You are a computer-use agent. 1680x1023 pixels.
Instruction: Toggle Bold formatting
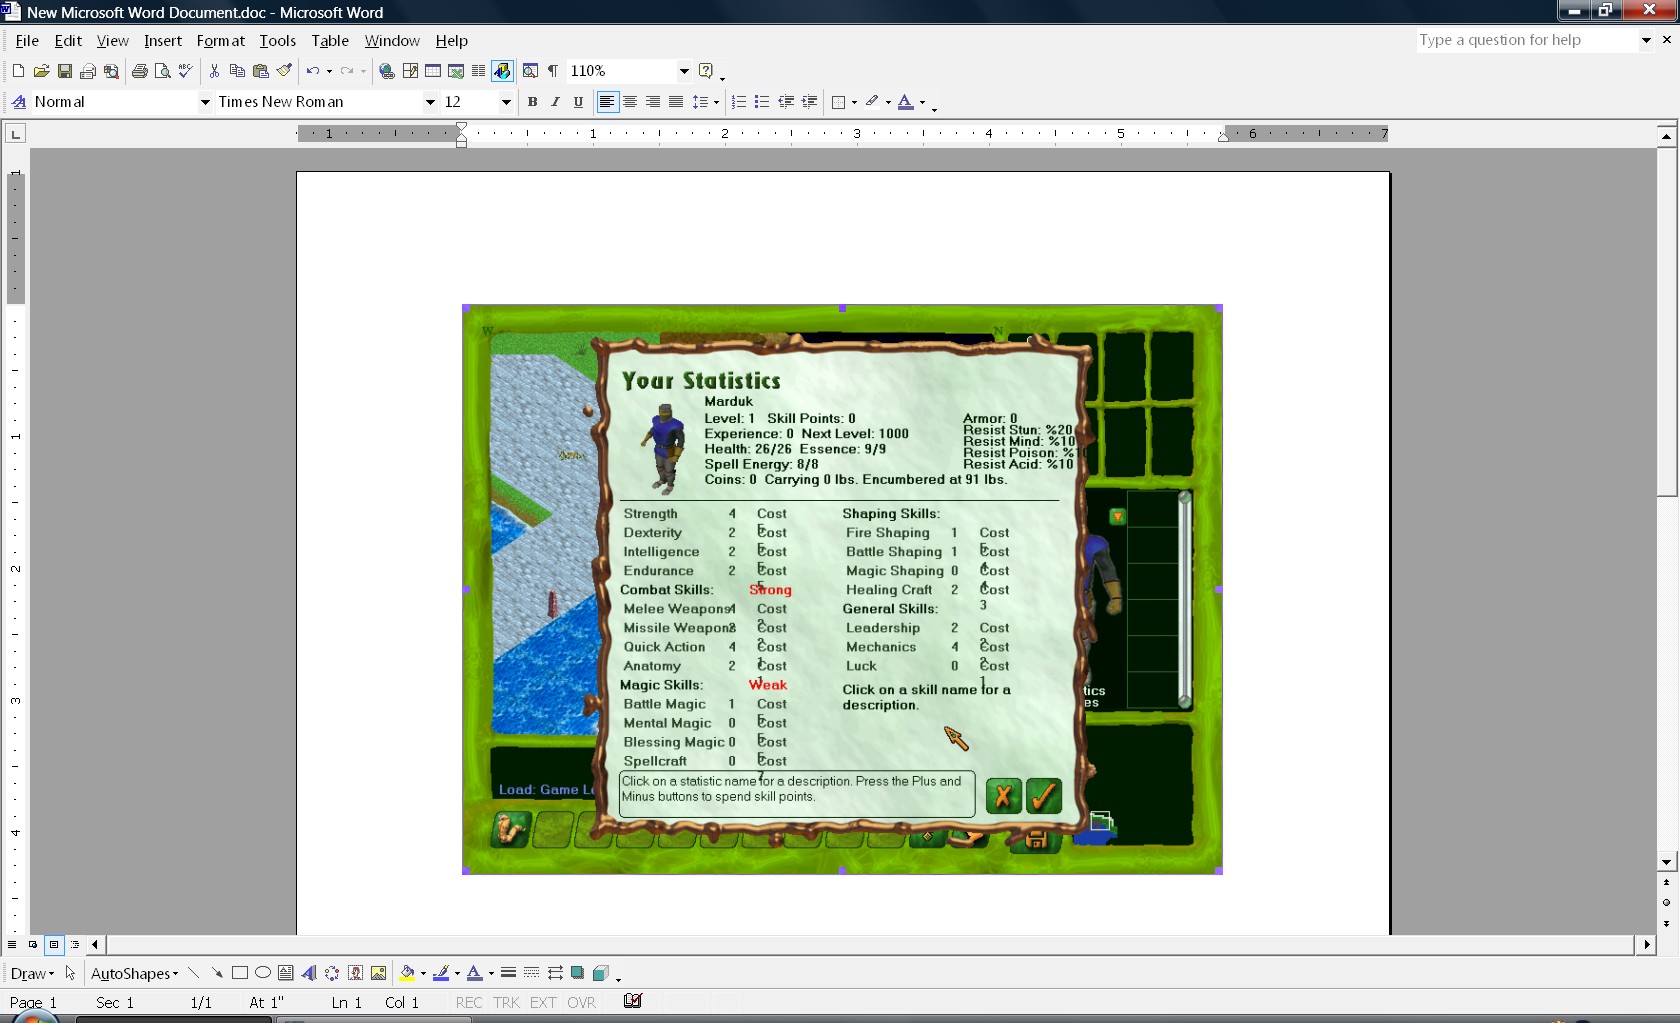point(532,102)
